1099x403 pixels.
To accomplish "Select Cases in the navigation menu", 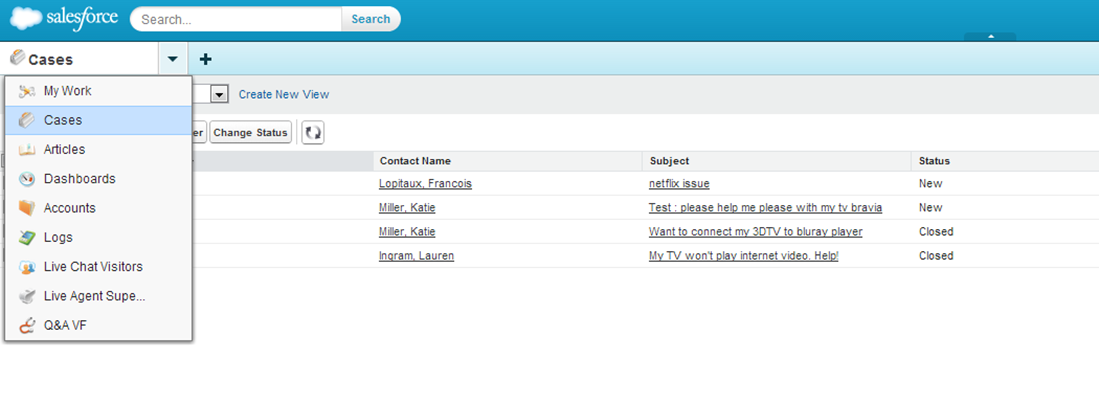I will pyautogui.click(x=98, y=121).
